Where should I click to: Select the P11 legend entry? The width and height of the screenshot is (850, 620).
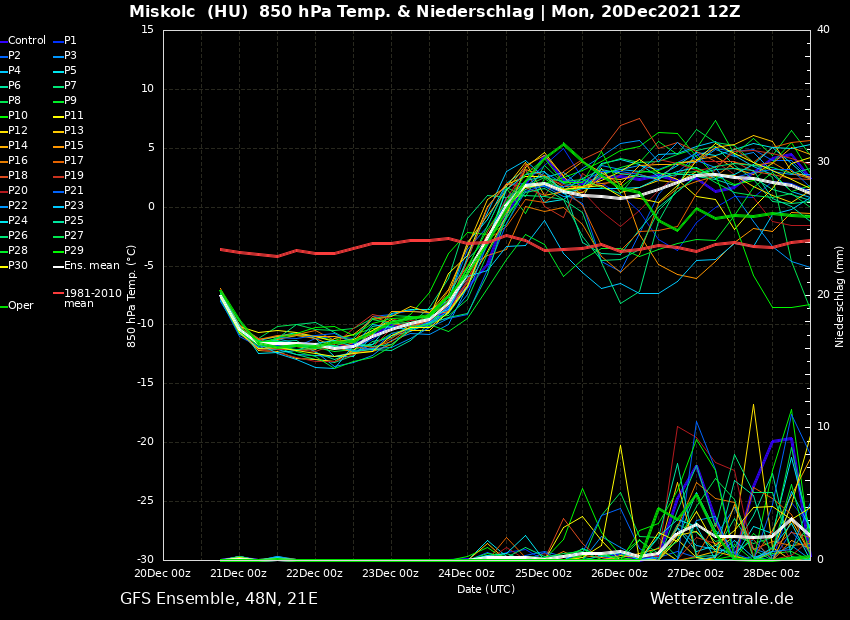tap(74, 116)
